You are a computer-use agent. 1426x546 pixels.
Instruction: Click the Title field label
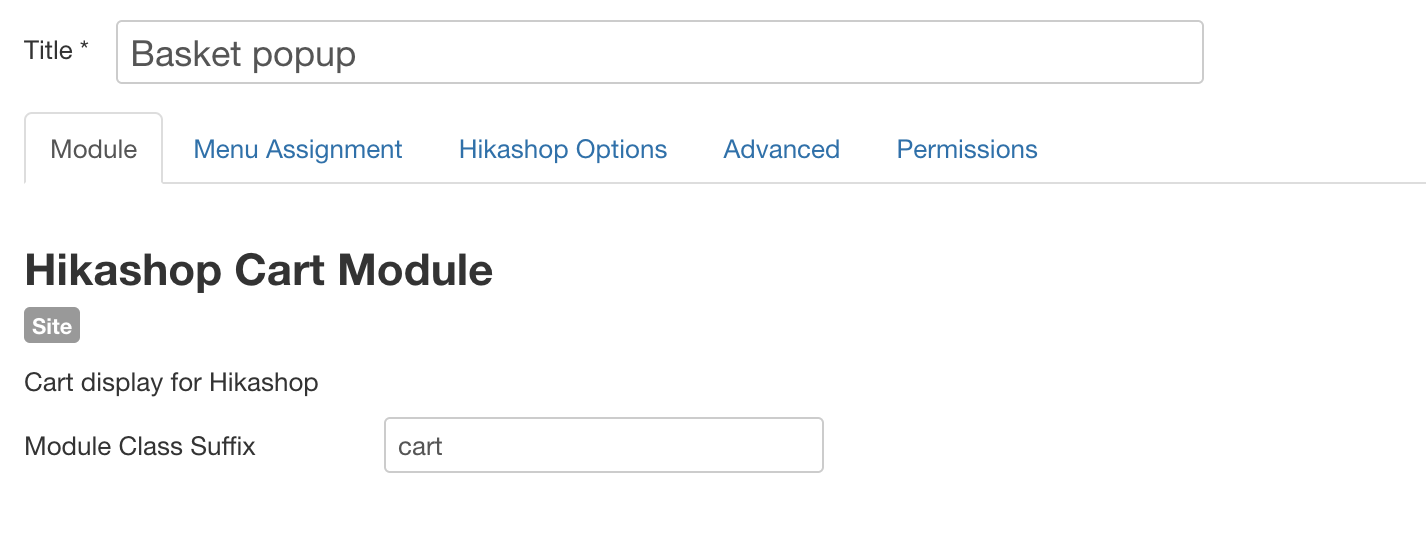(48, 51)
